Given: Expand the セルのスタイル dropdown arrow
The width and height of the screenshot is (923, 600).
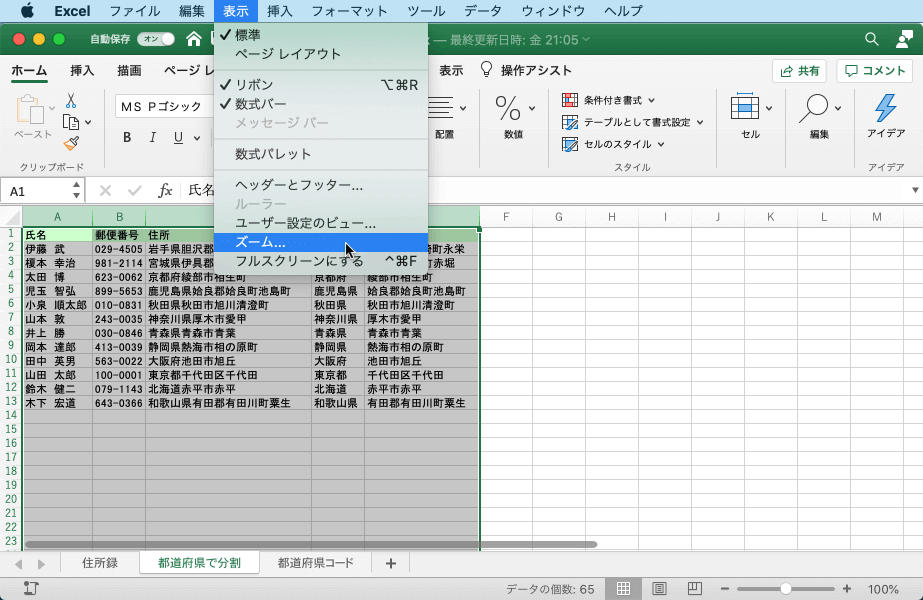Looking at the screenshot, I should click(x=661, y=144).
